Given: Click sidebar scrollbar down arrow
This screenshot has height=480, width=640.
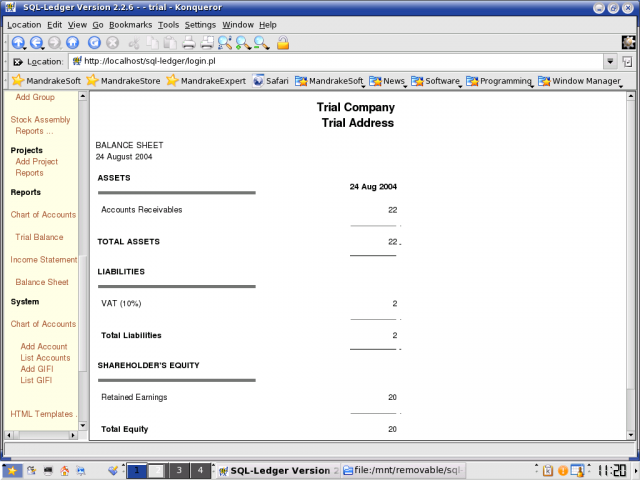Looking at the screenshot, I should point(82,426).
